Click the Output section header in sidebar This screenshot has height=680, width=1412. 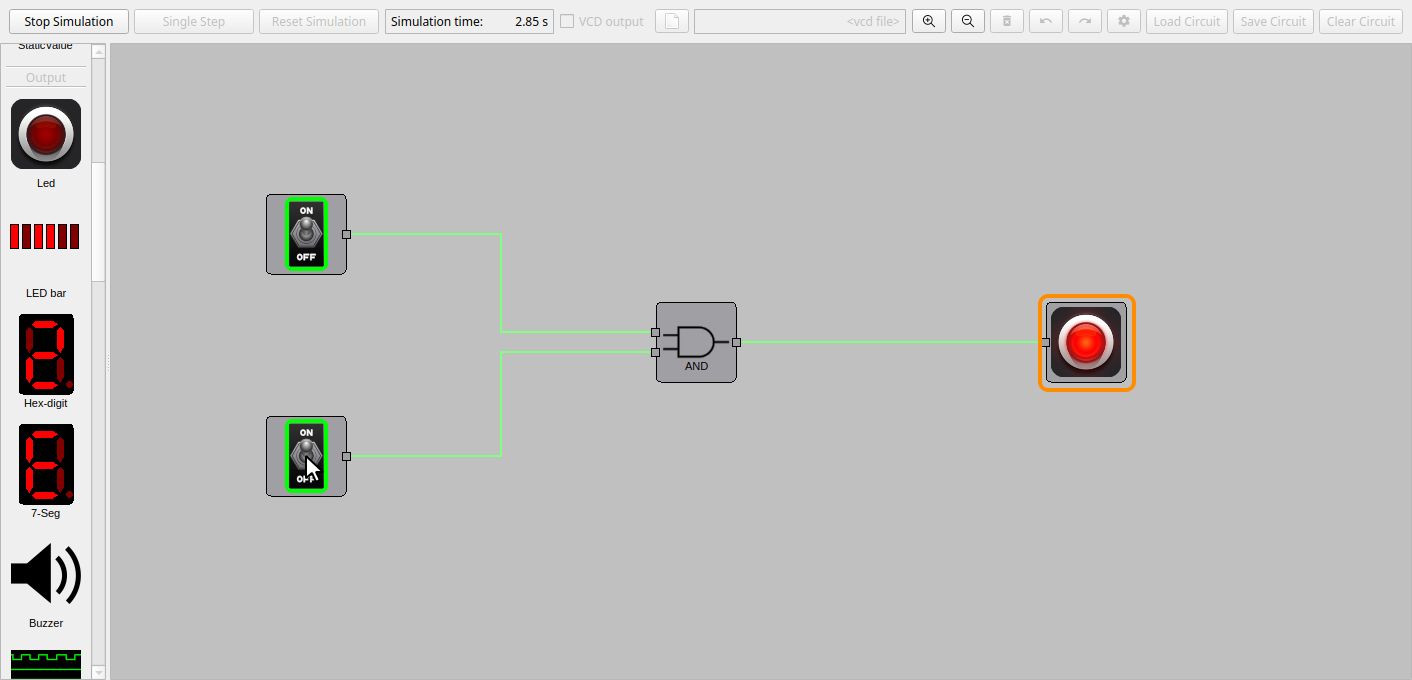46,77
